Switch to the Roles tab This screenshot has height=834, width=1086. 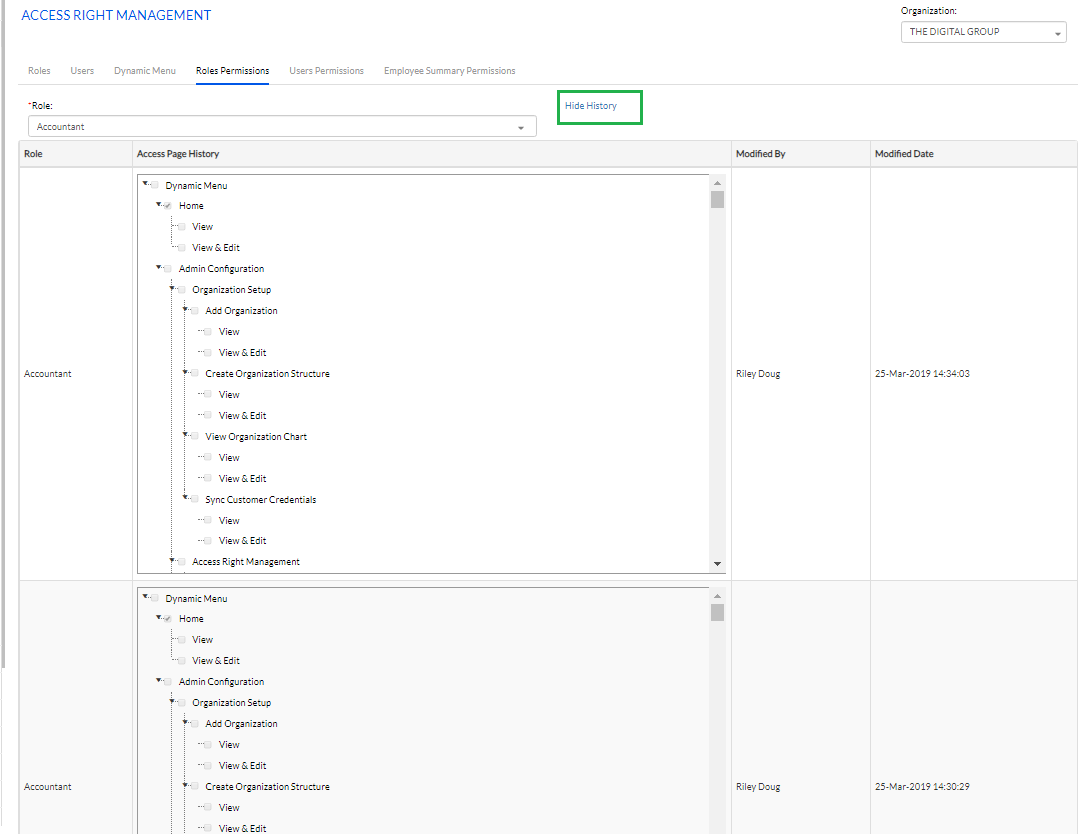click(x=39, y=71)
